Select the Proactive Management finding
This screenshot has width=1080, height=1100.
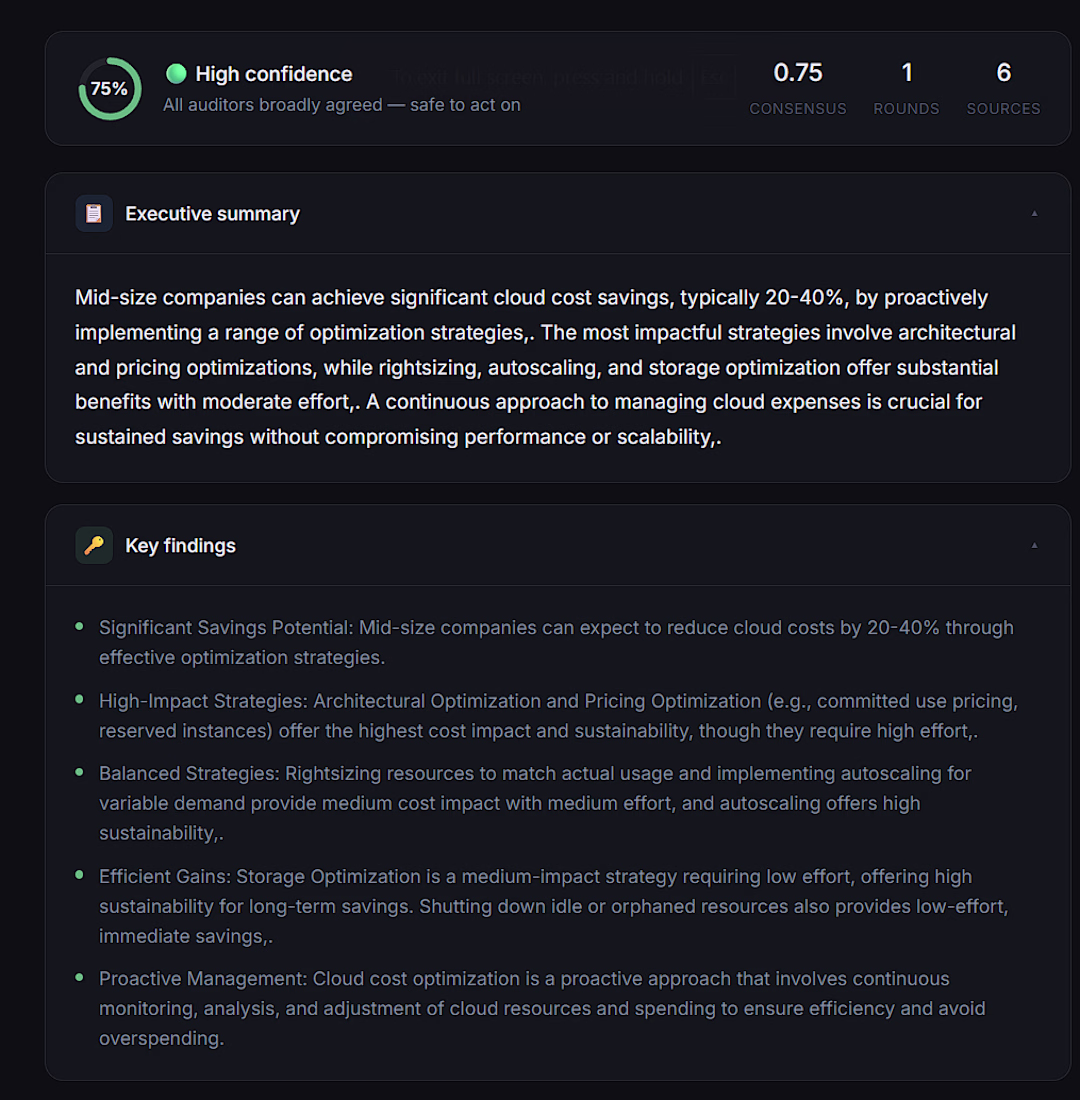coord(542,1008)
